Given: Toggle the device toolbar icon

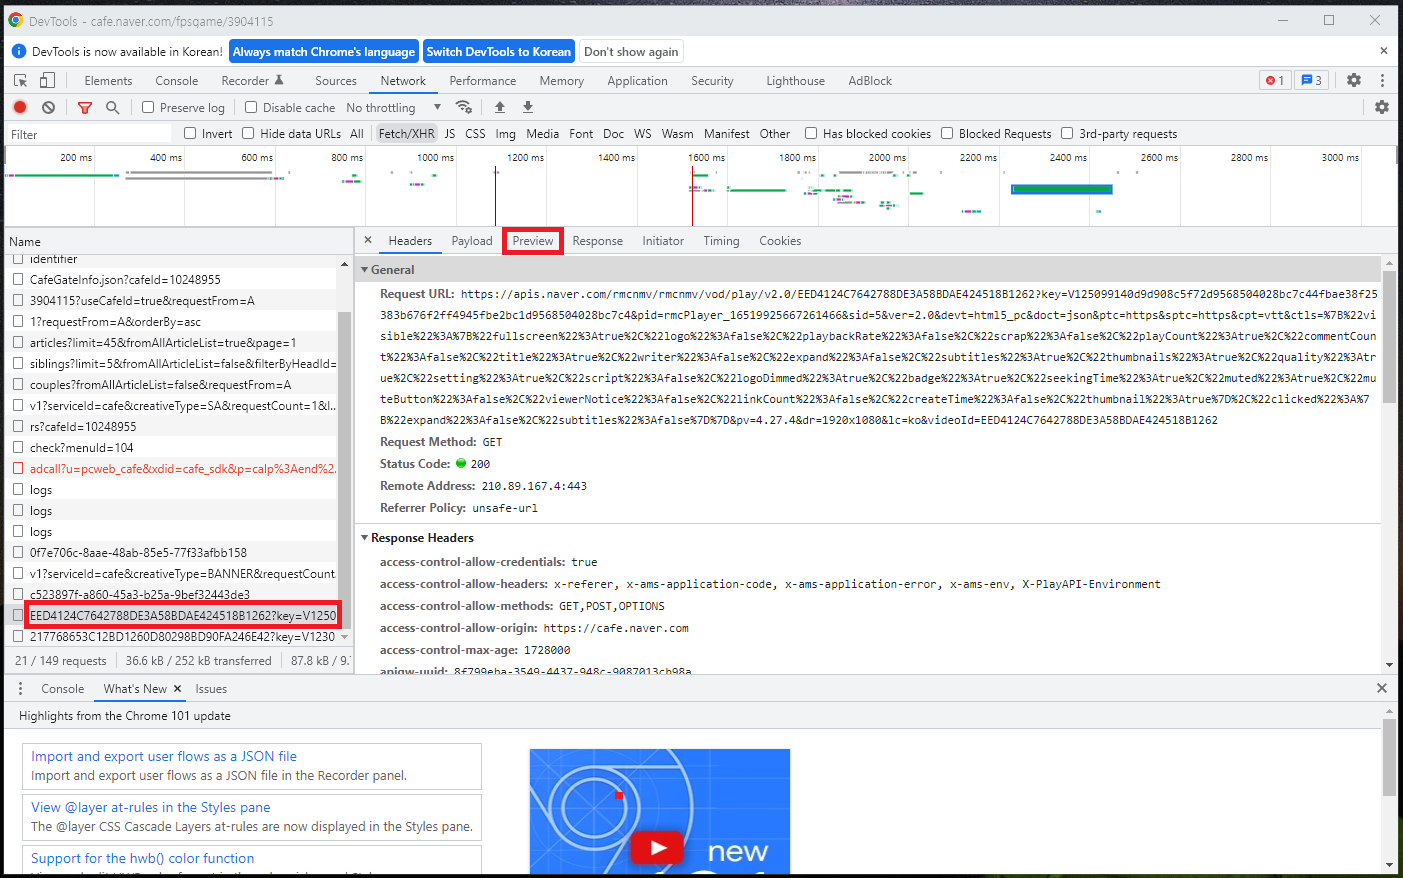Looking at the screenshot, I should click(47, 81).
